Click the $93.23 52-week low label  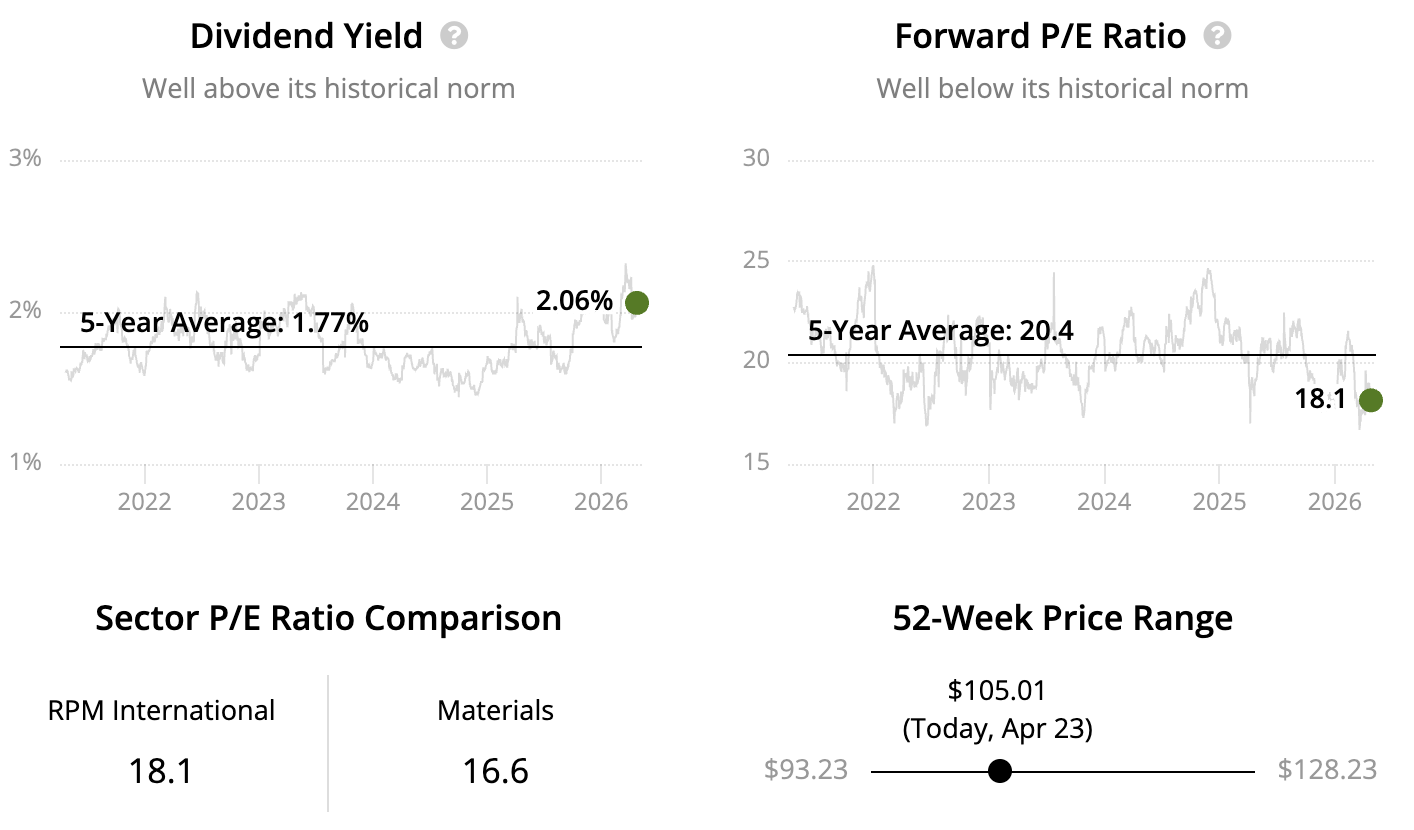coord(806,770)
